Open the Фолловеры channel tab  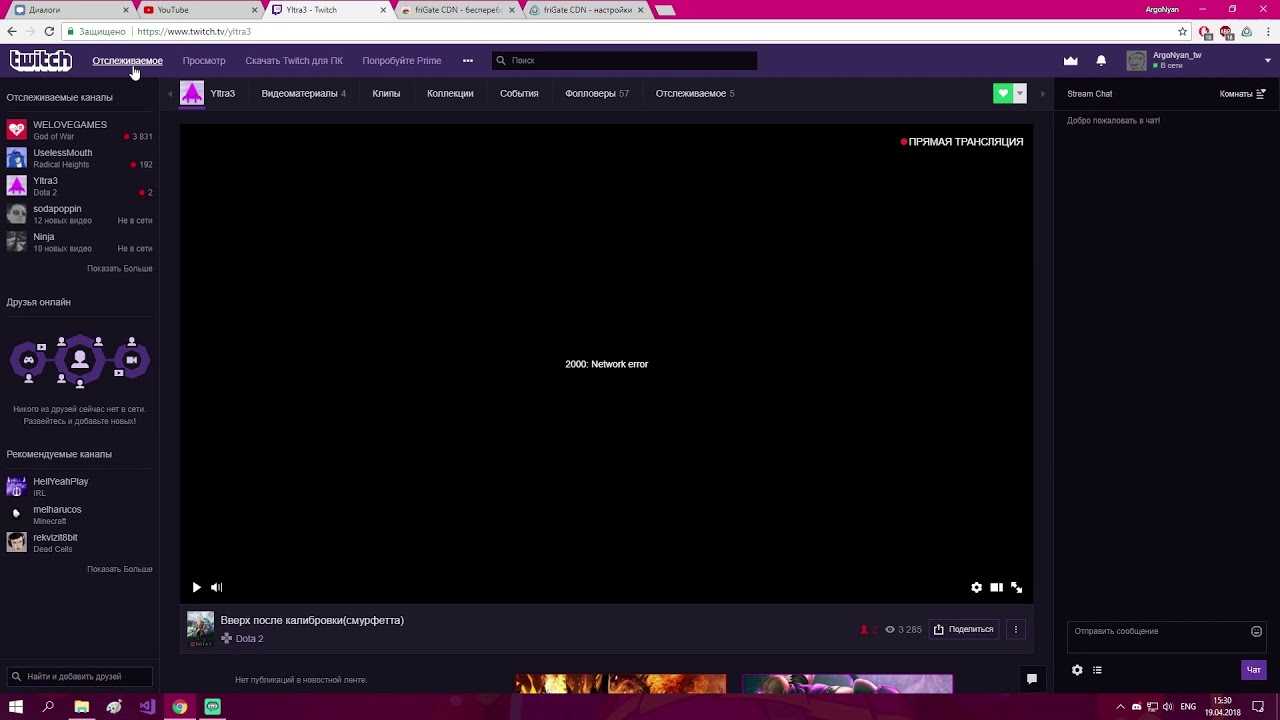[x=597, y=94]
